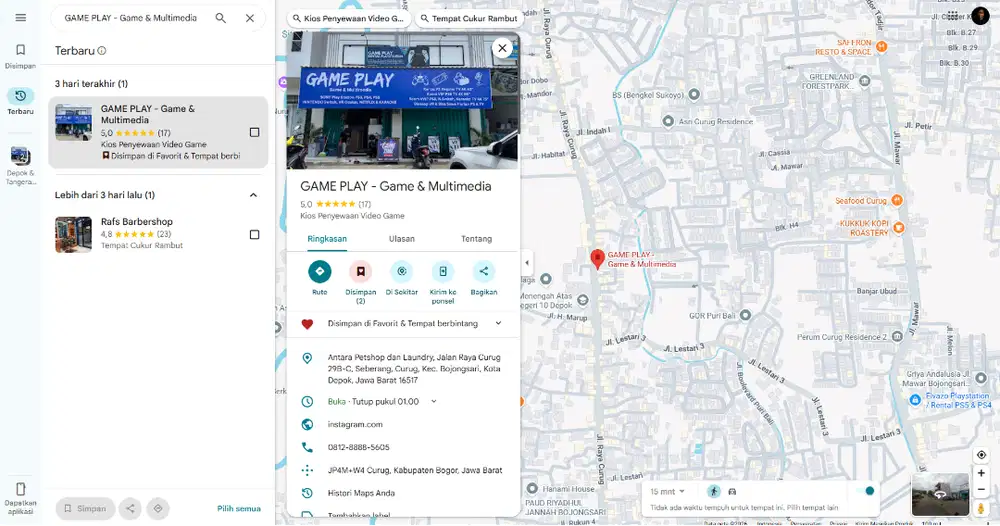1000x526 pixels.
Task: Click the Rute directions icon
Action: [320, 272]
